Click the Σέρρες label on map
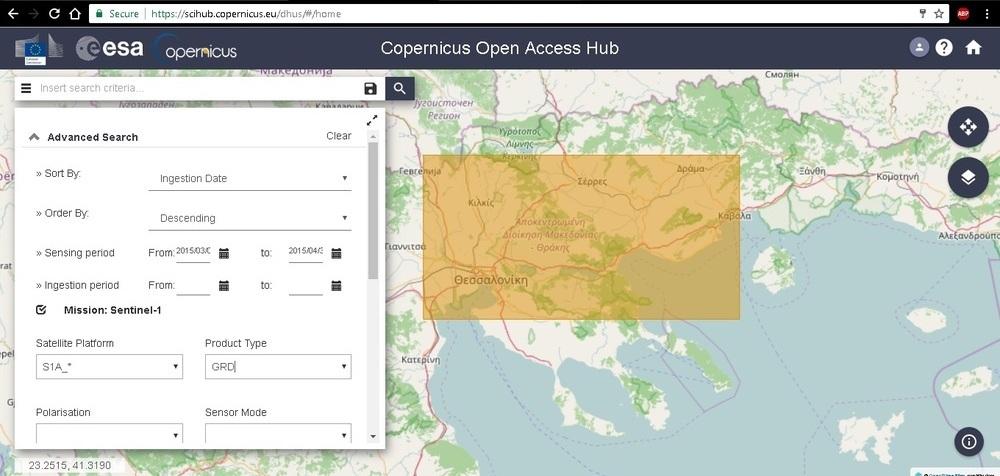This screenshot has height=476, width=1000. click(x=592, y=181)
